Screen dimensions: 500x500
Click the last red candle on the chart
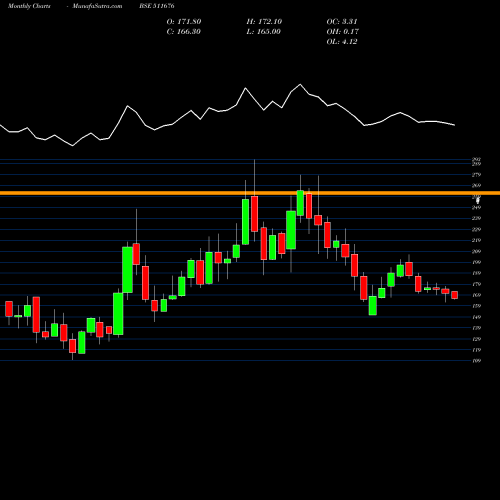[455, 295]
